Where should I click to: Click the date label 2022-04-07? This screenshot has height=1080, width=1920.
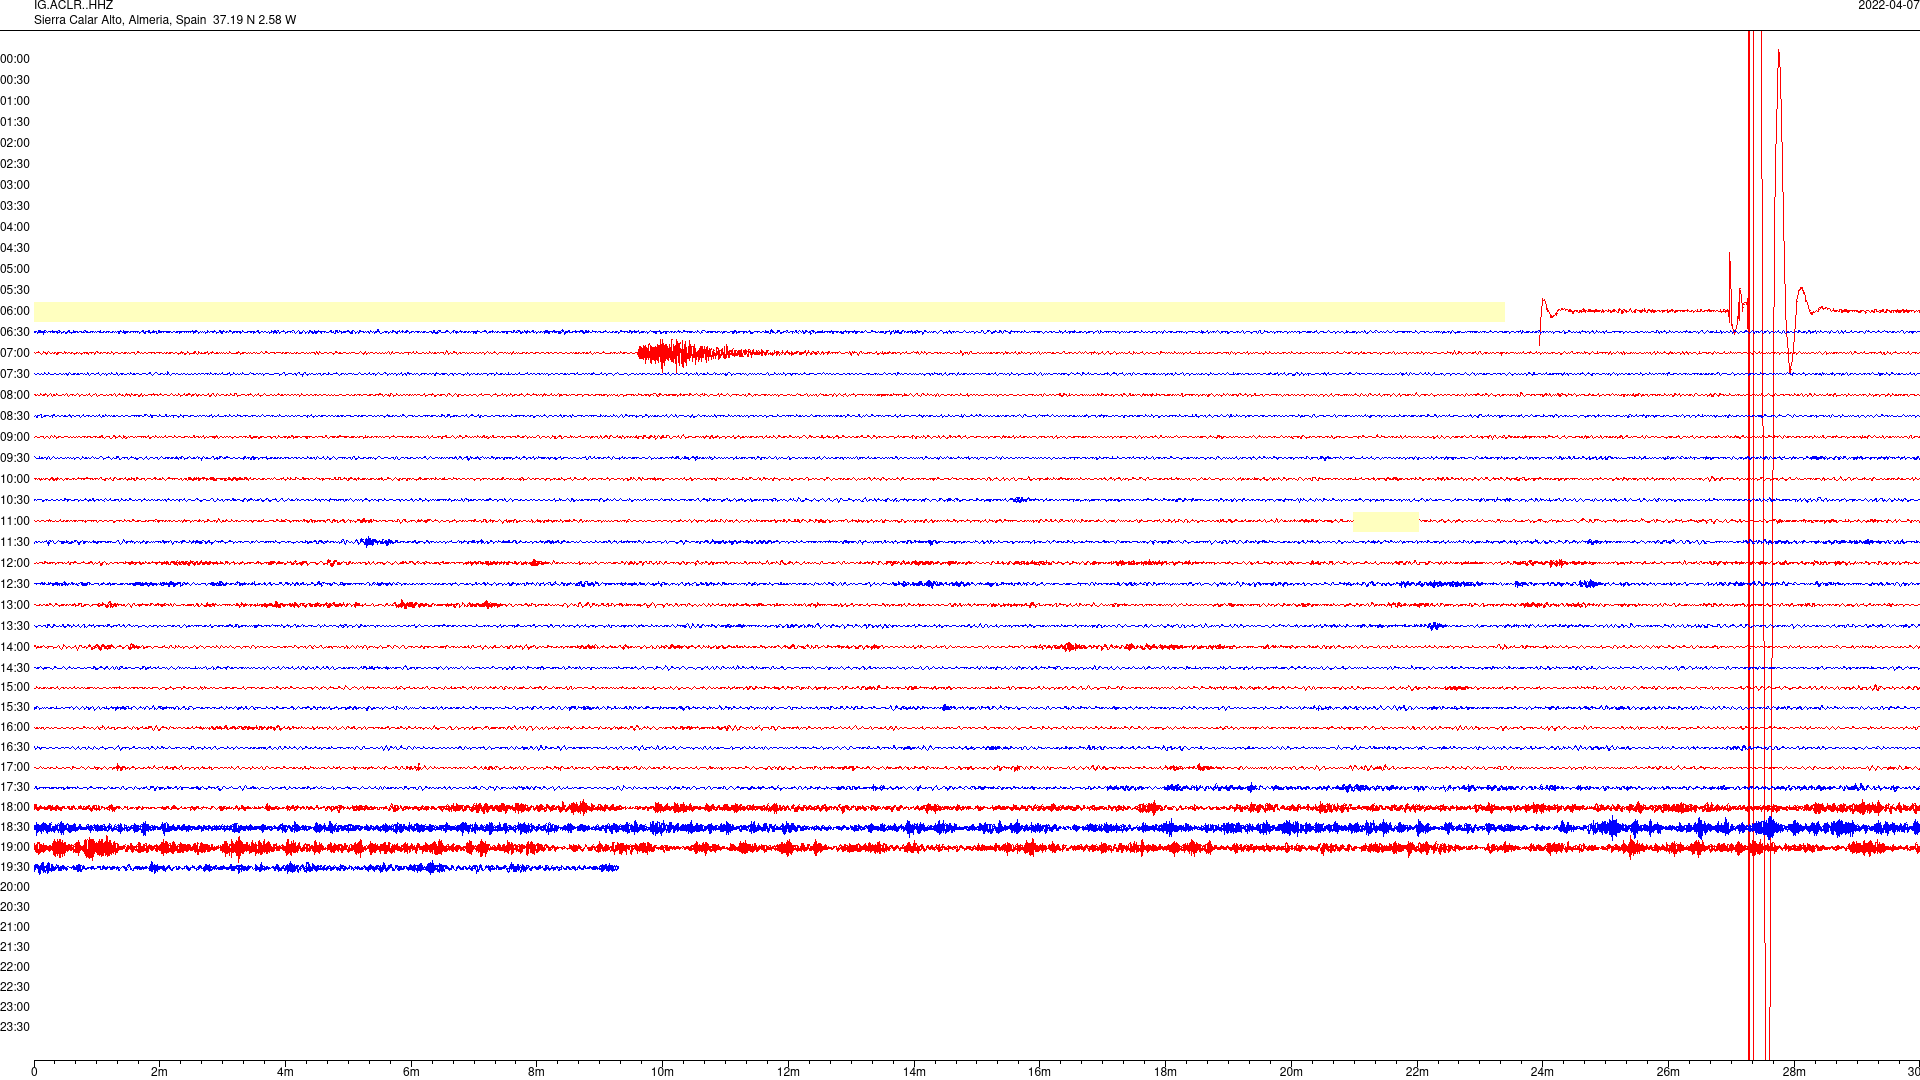[1888, 6]
